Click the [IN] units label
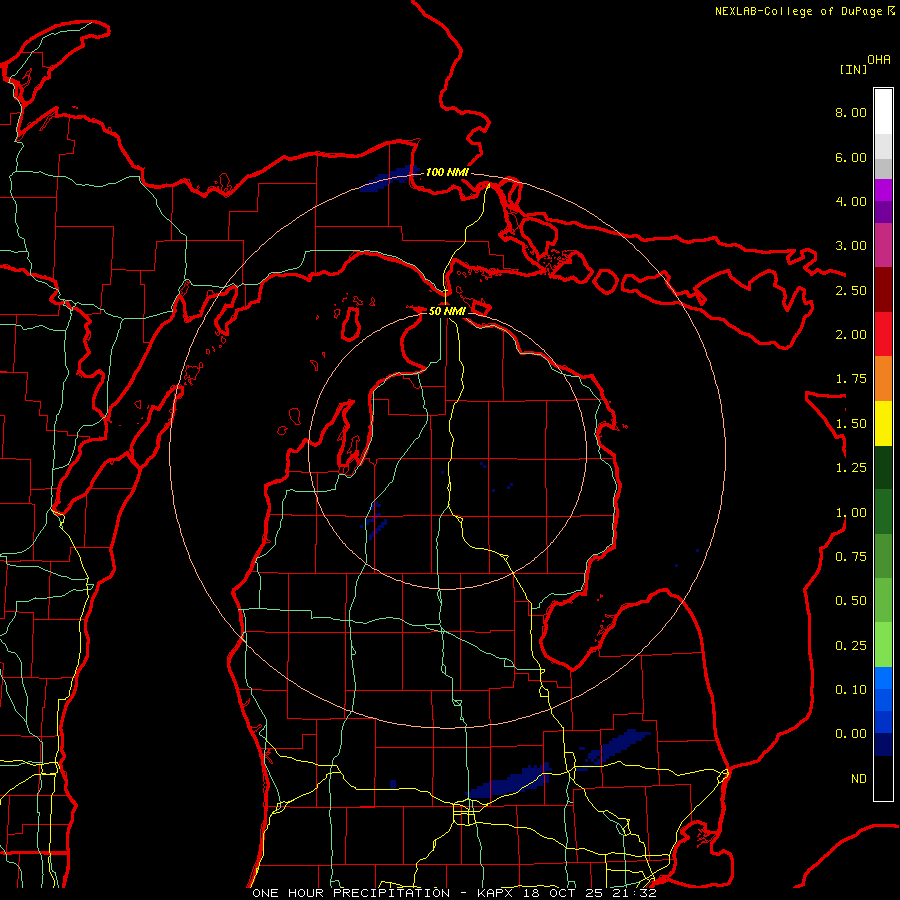The height and width of the screenshot is (900, 900). point(853,69)
